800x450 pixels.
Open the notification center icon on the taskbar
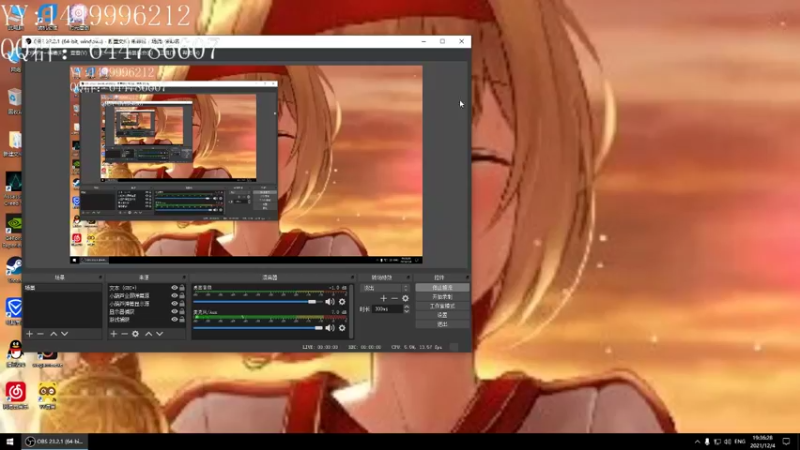tap(787, 441)
